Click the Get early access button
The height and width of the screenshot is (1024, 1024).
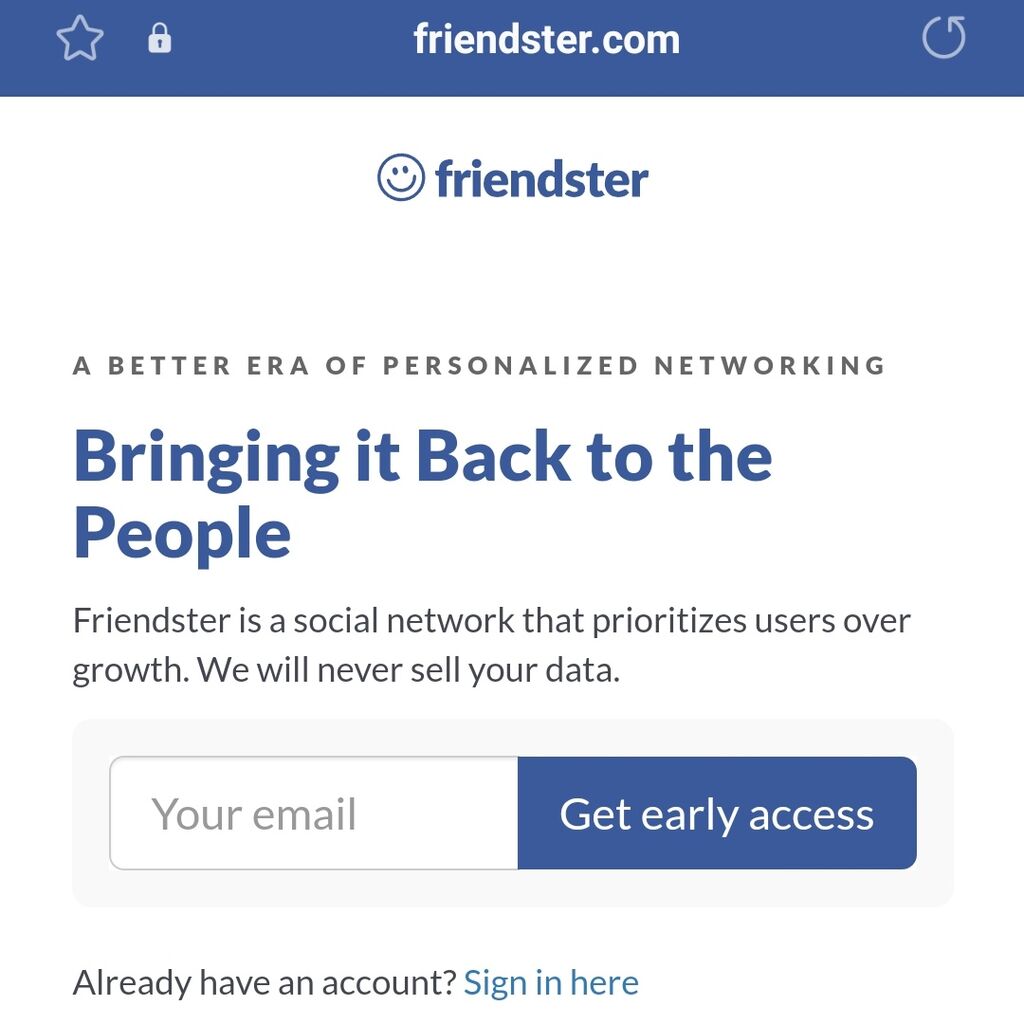click(x=717, y=813)
